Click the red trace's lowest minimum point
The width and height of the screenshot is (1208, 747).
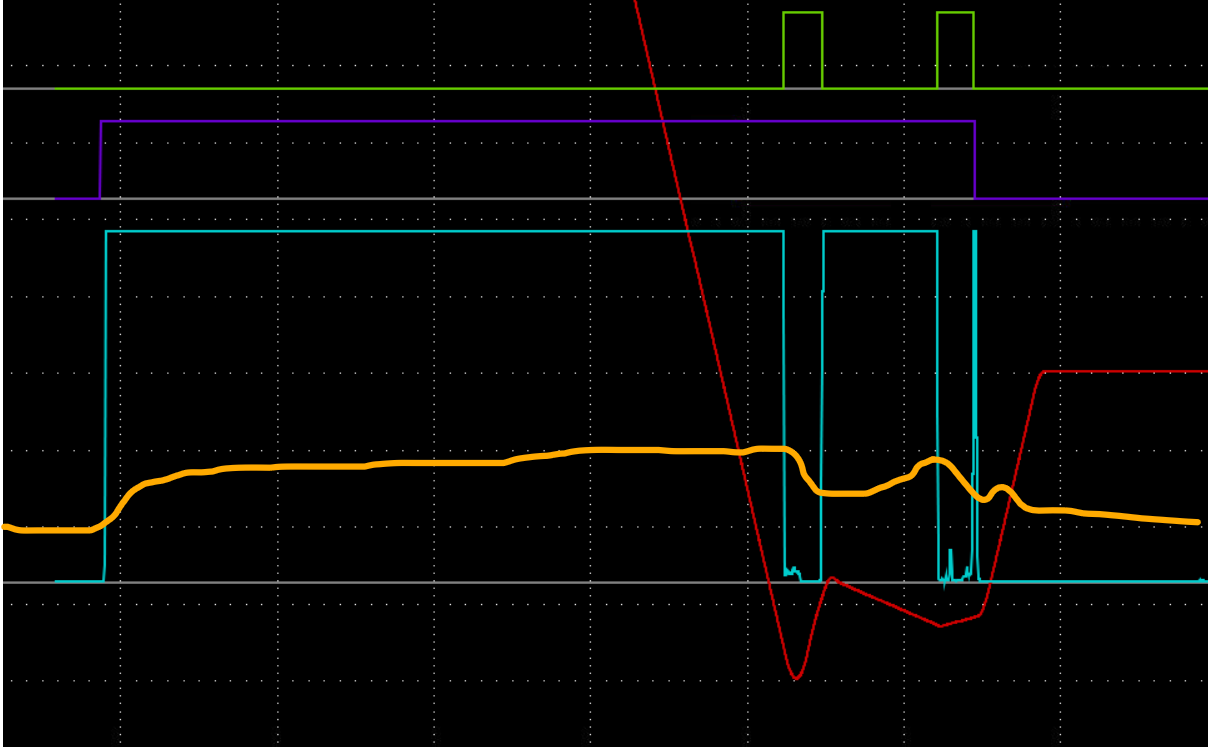coord(796,679)
